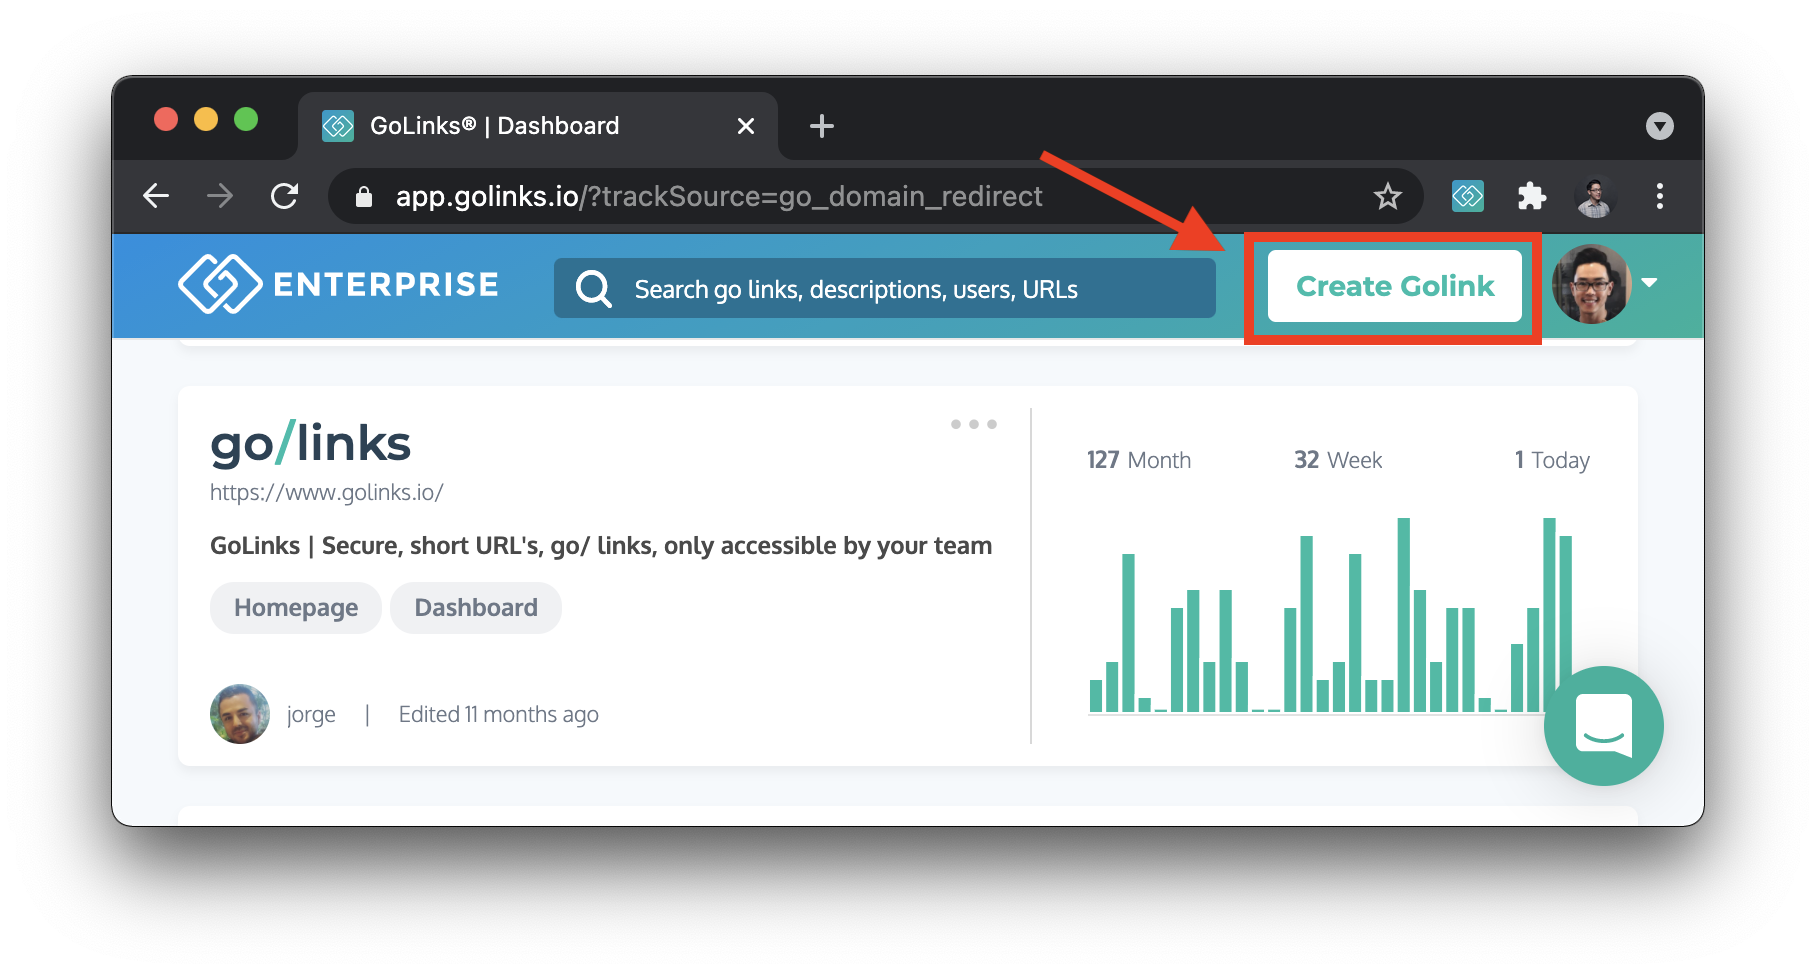Click the Create Golink button
This screenshot has width=1816, height=974.
click(x=1394, y=286)
